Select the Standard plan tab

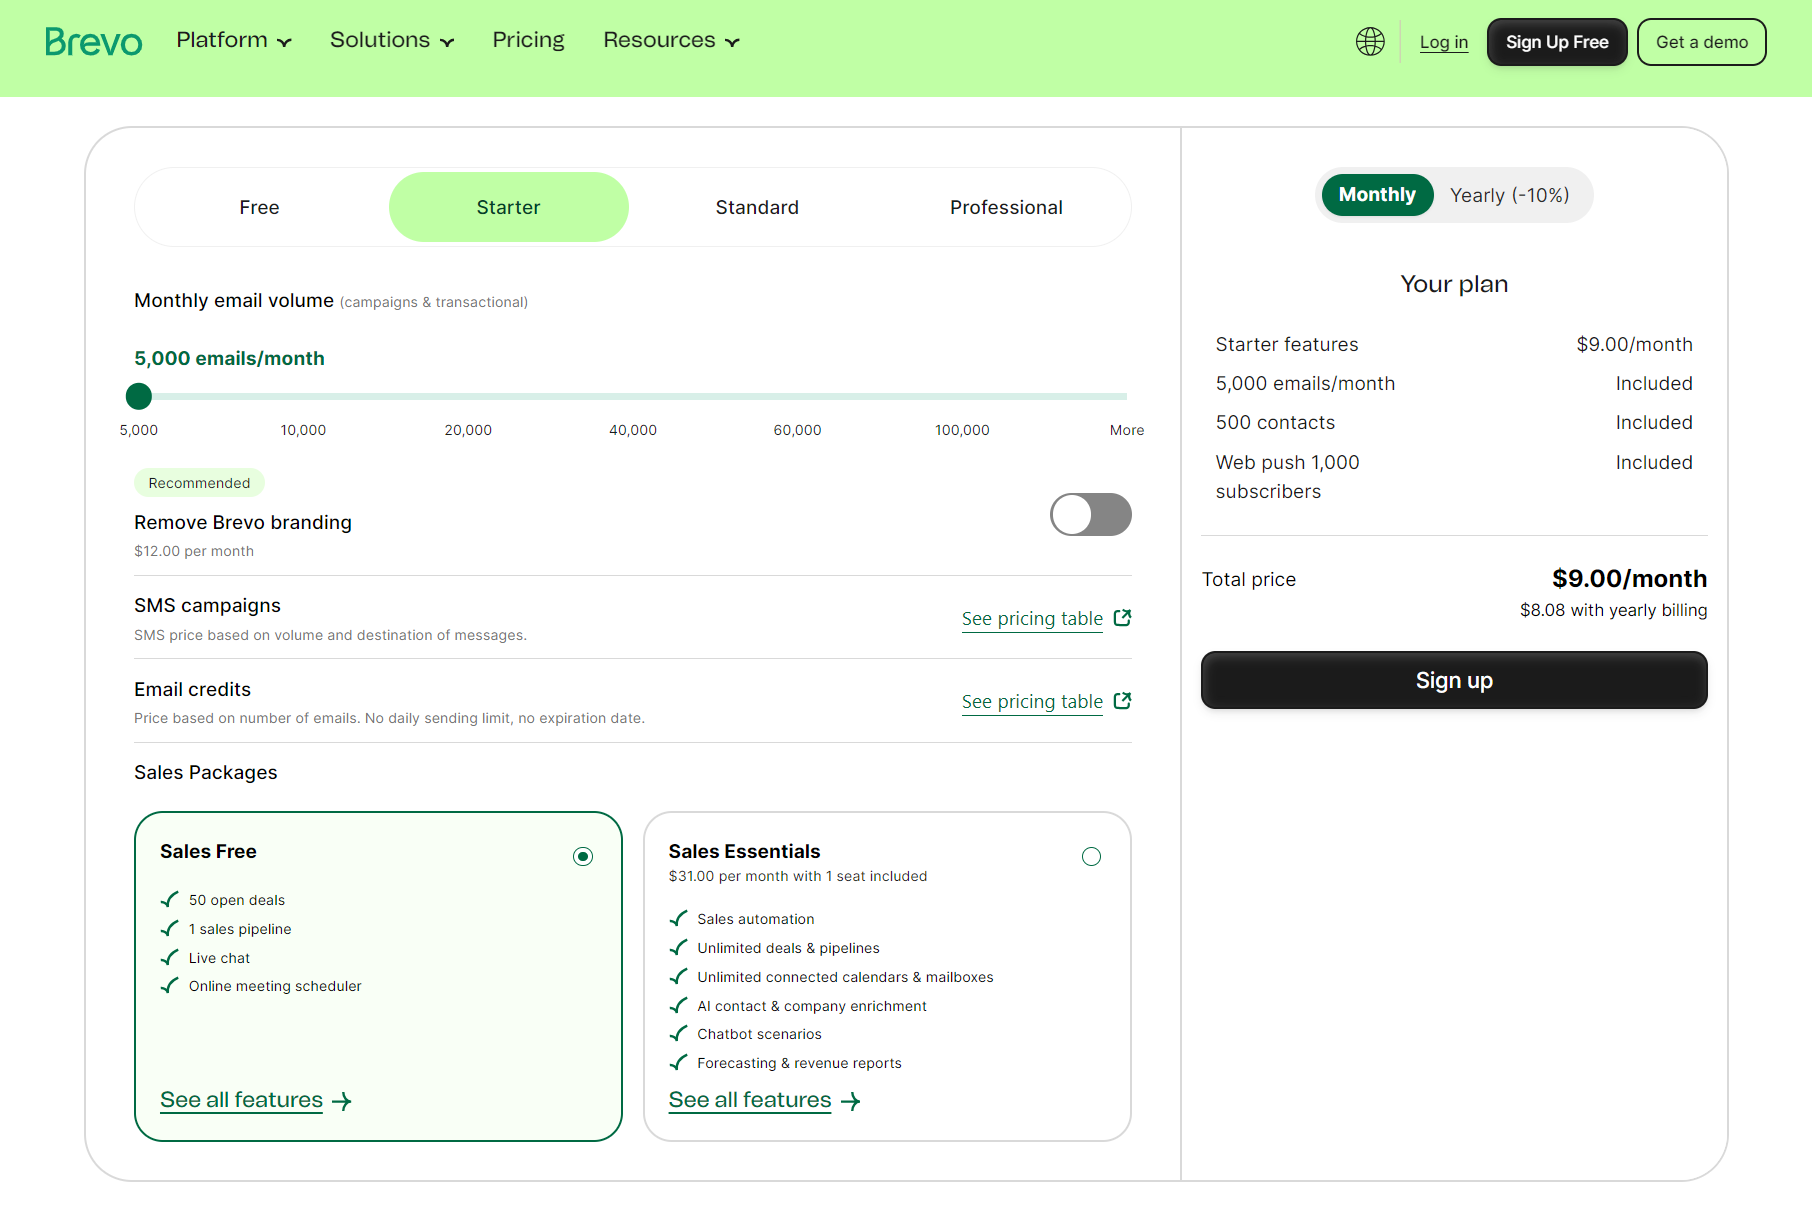[x=757, y=207]
